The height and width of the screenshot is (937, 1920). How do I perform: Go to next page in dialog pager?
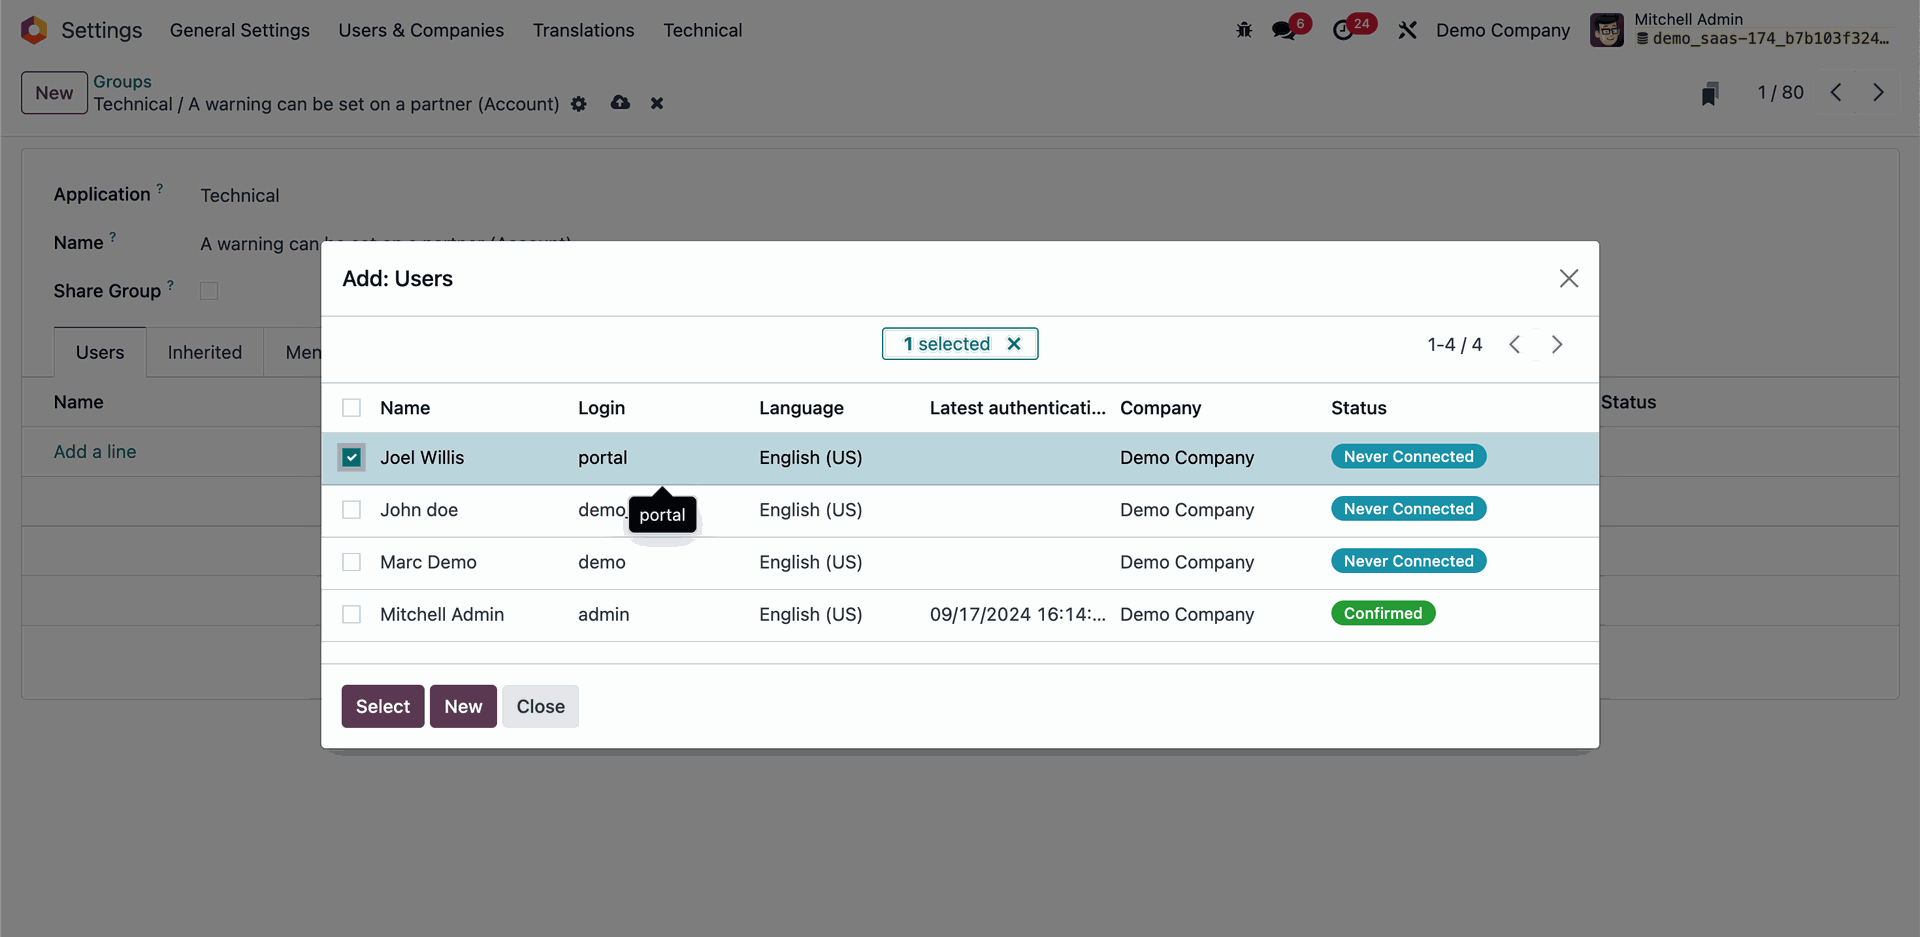(x=1557, y=345)
